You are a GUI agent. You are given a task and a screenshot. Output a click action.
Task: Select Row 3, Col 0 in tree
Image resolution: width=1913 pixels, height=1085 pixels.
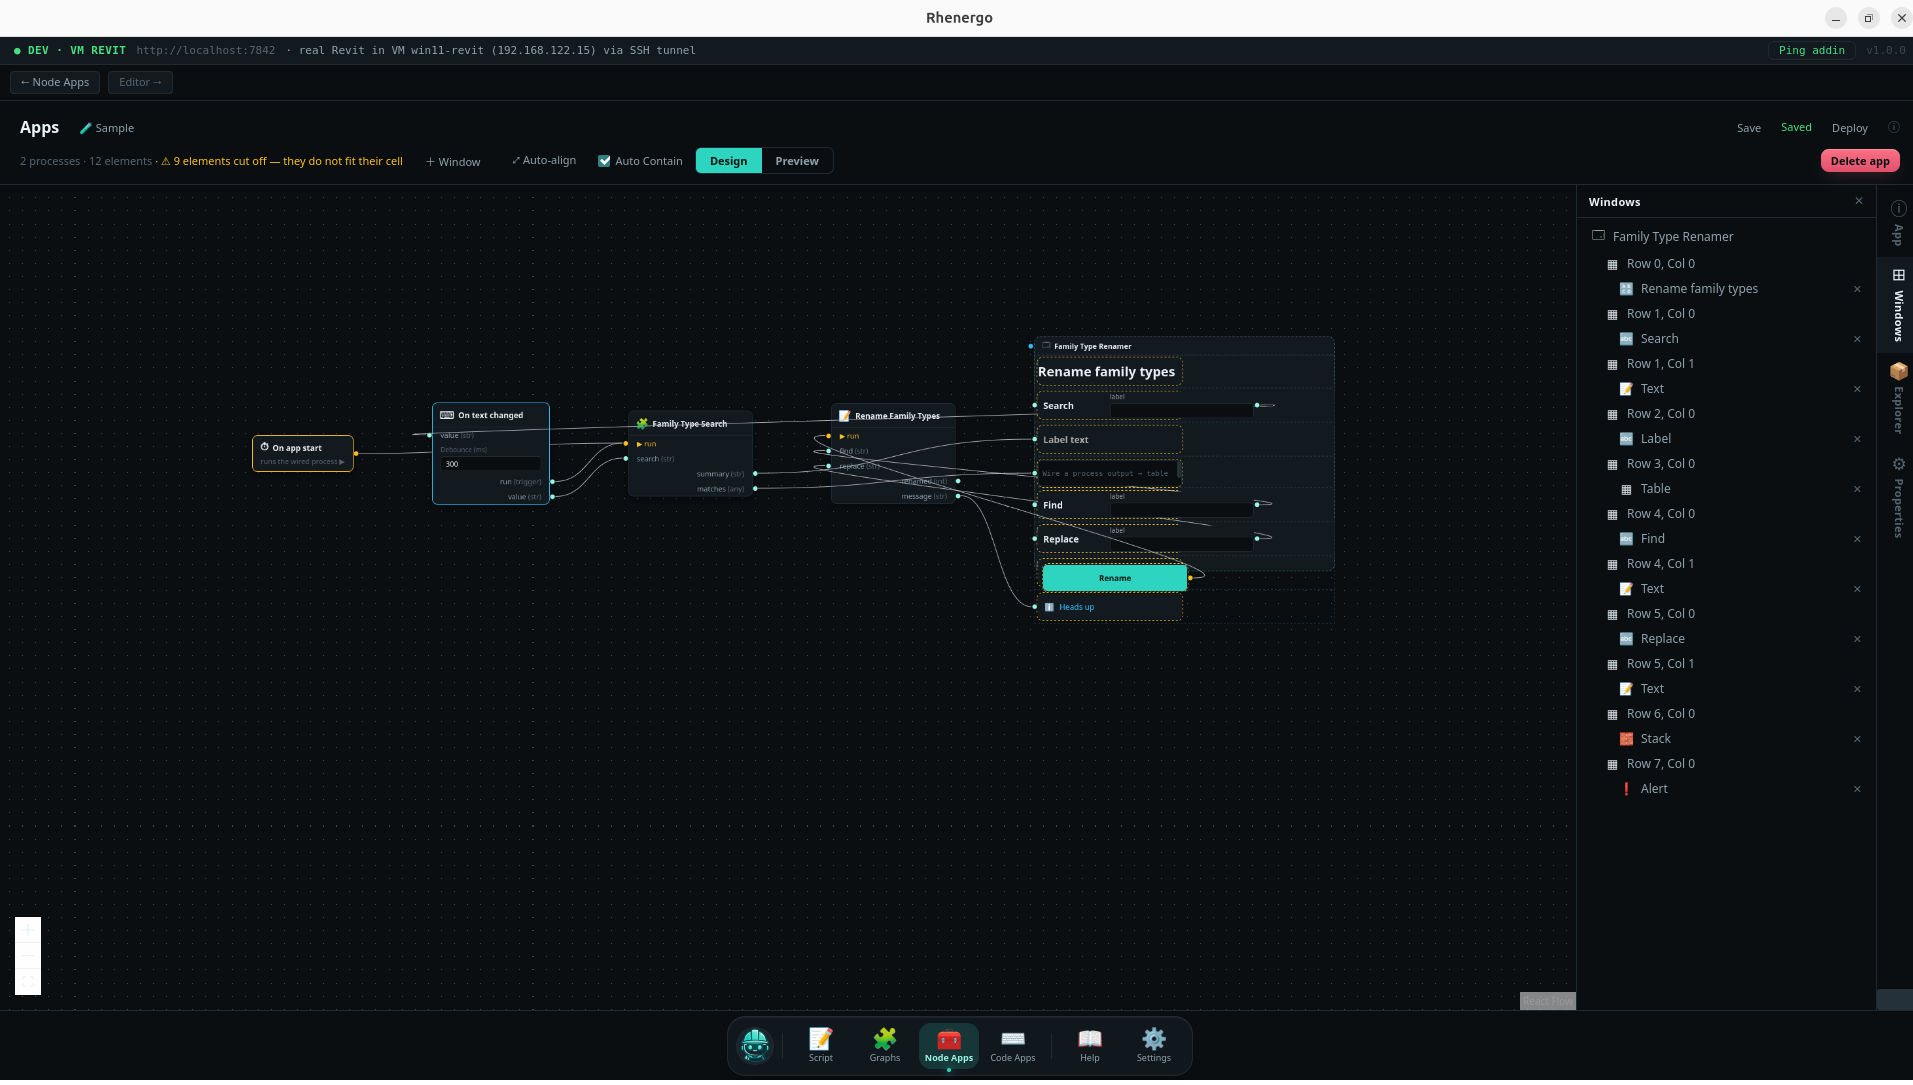click(1660, 464)
